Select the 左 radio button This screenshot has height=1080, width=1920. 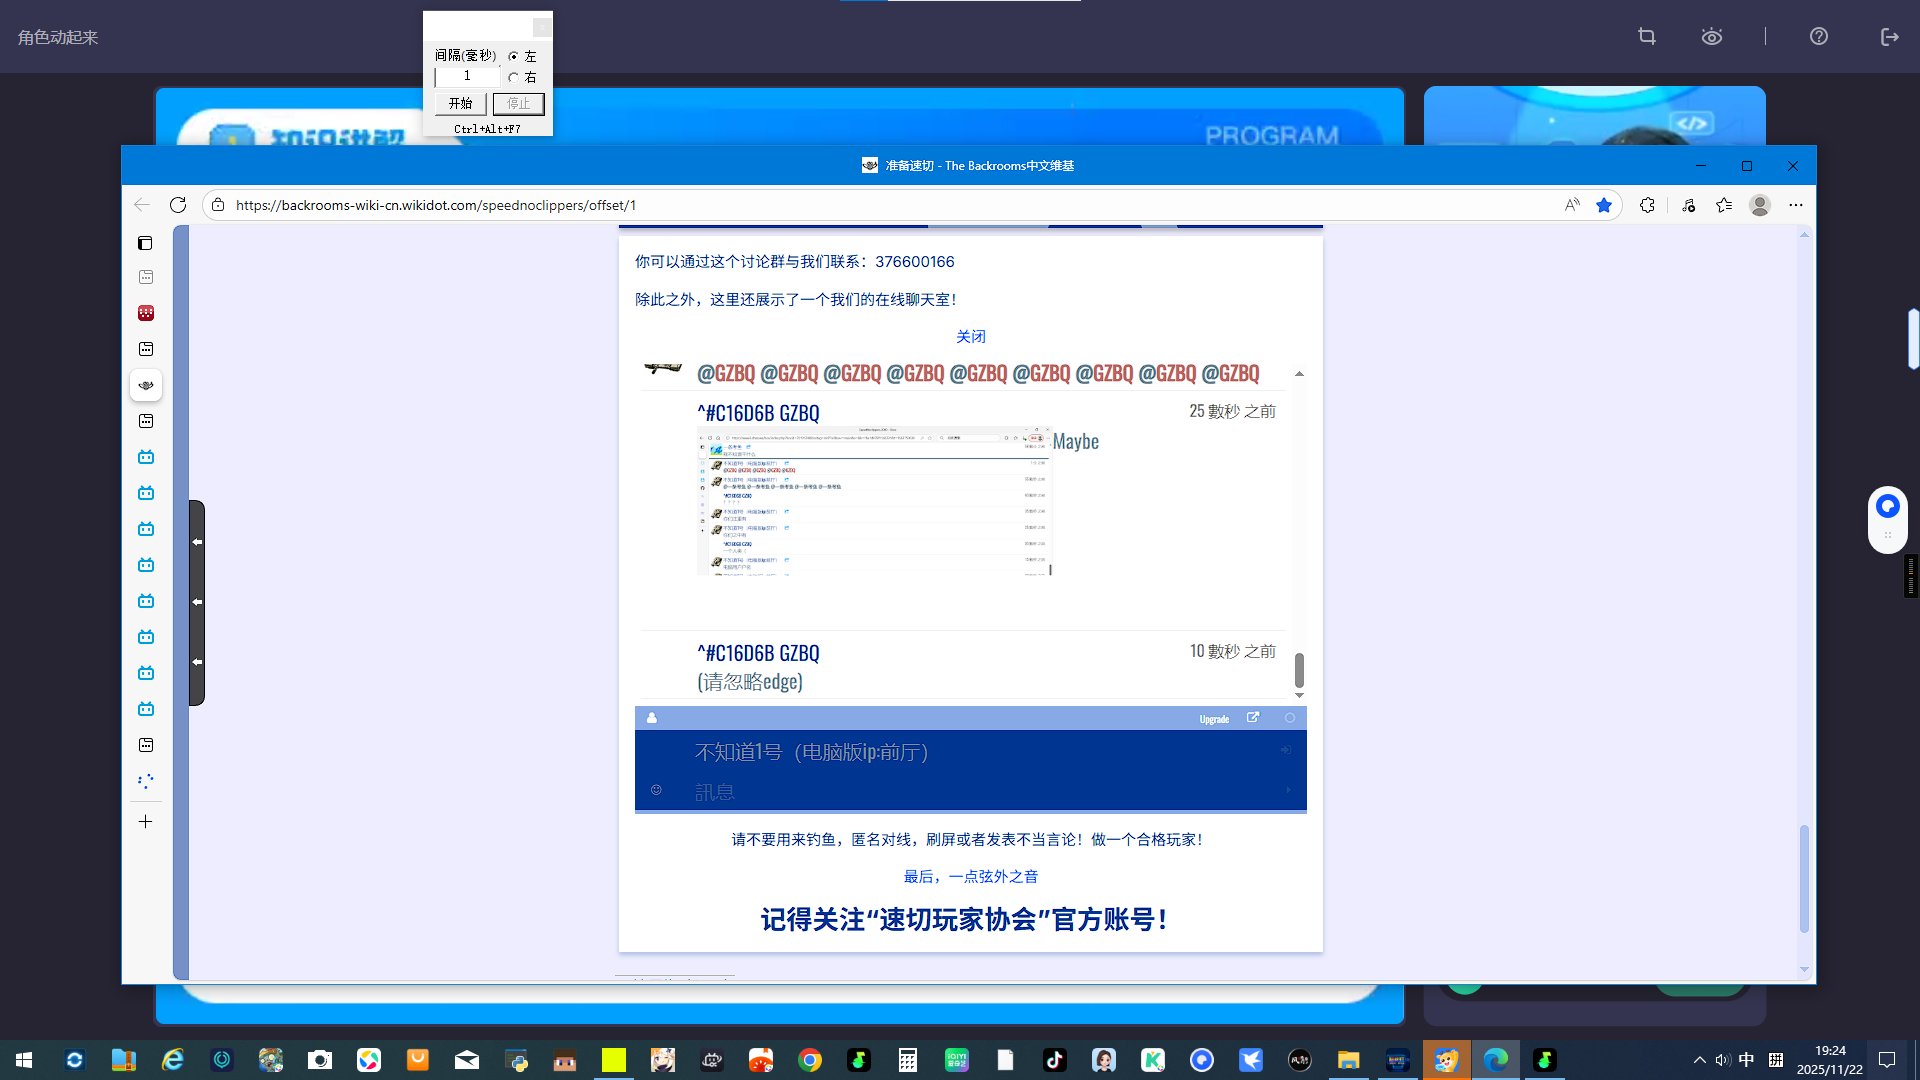coord(514,57)
